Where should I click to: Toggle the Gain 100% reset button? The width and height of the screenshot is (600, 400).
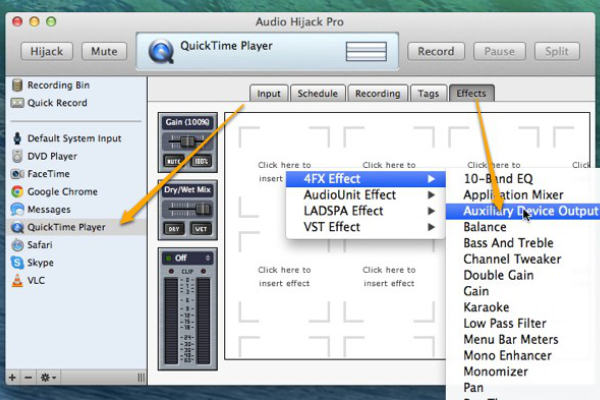201,161
